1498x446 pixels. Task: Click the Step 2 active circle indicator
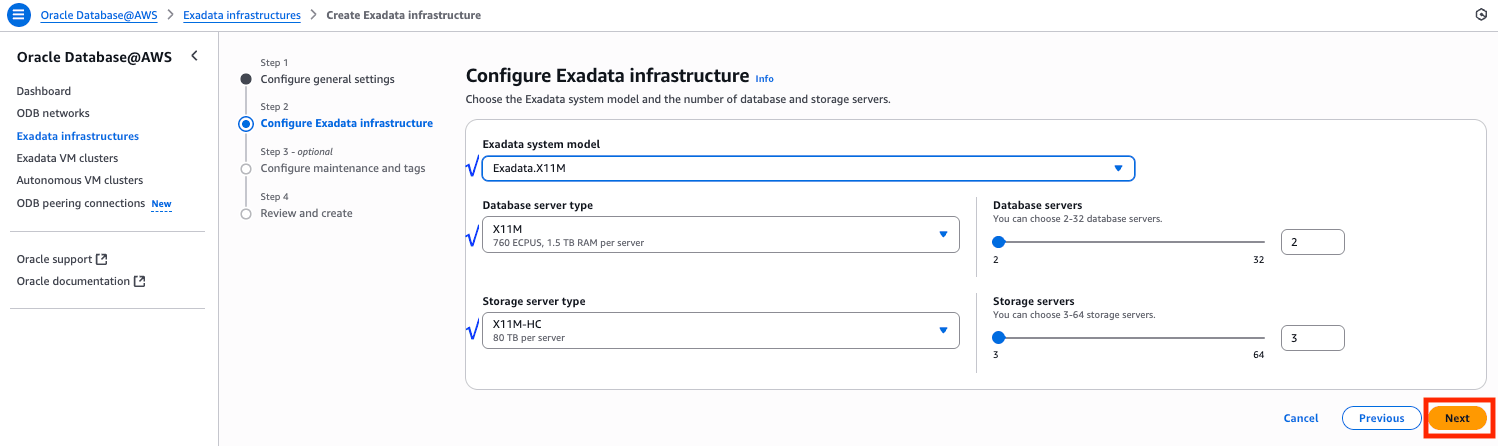pos(246,124)
